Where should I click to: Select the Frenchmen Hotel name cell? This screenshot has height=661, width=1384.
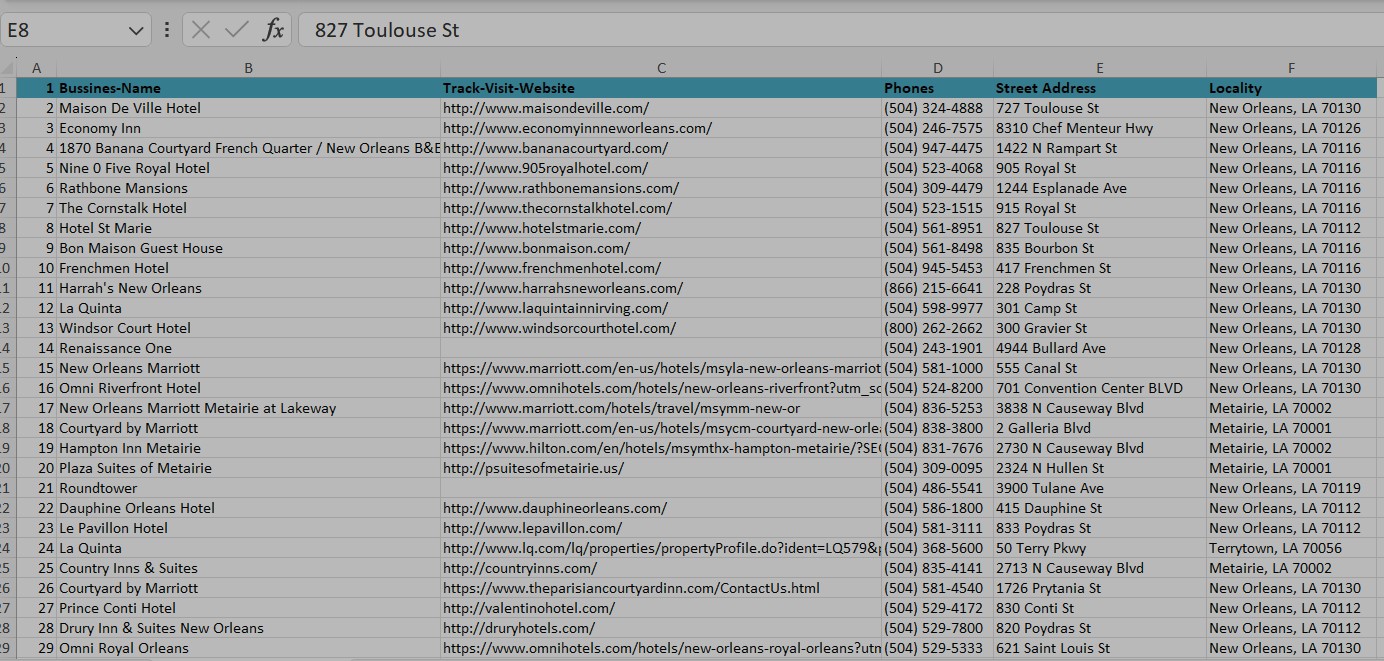tap(249, 268)
